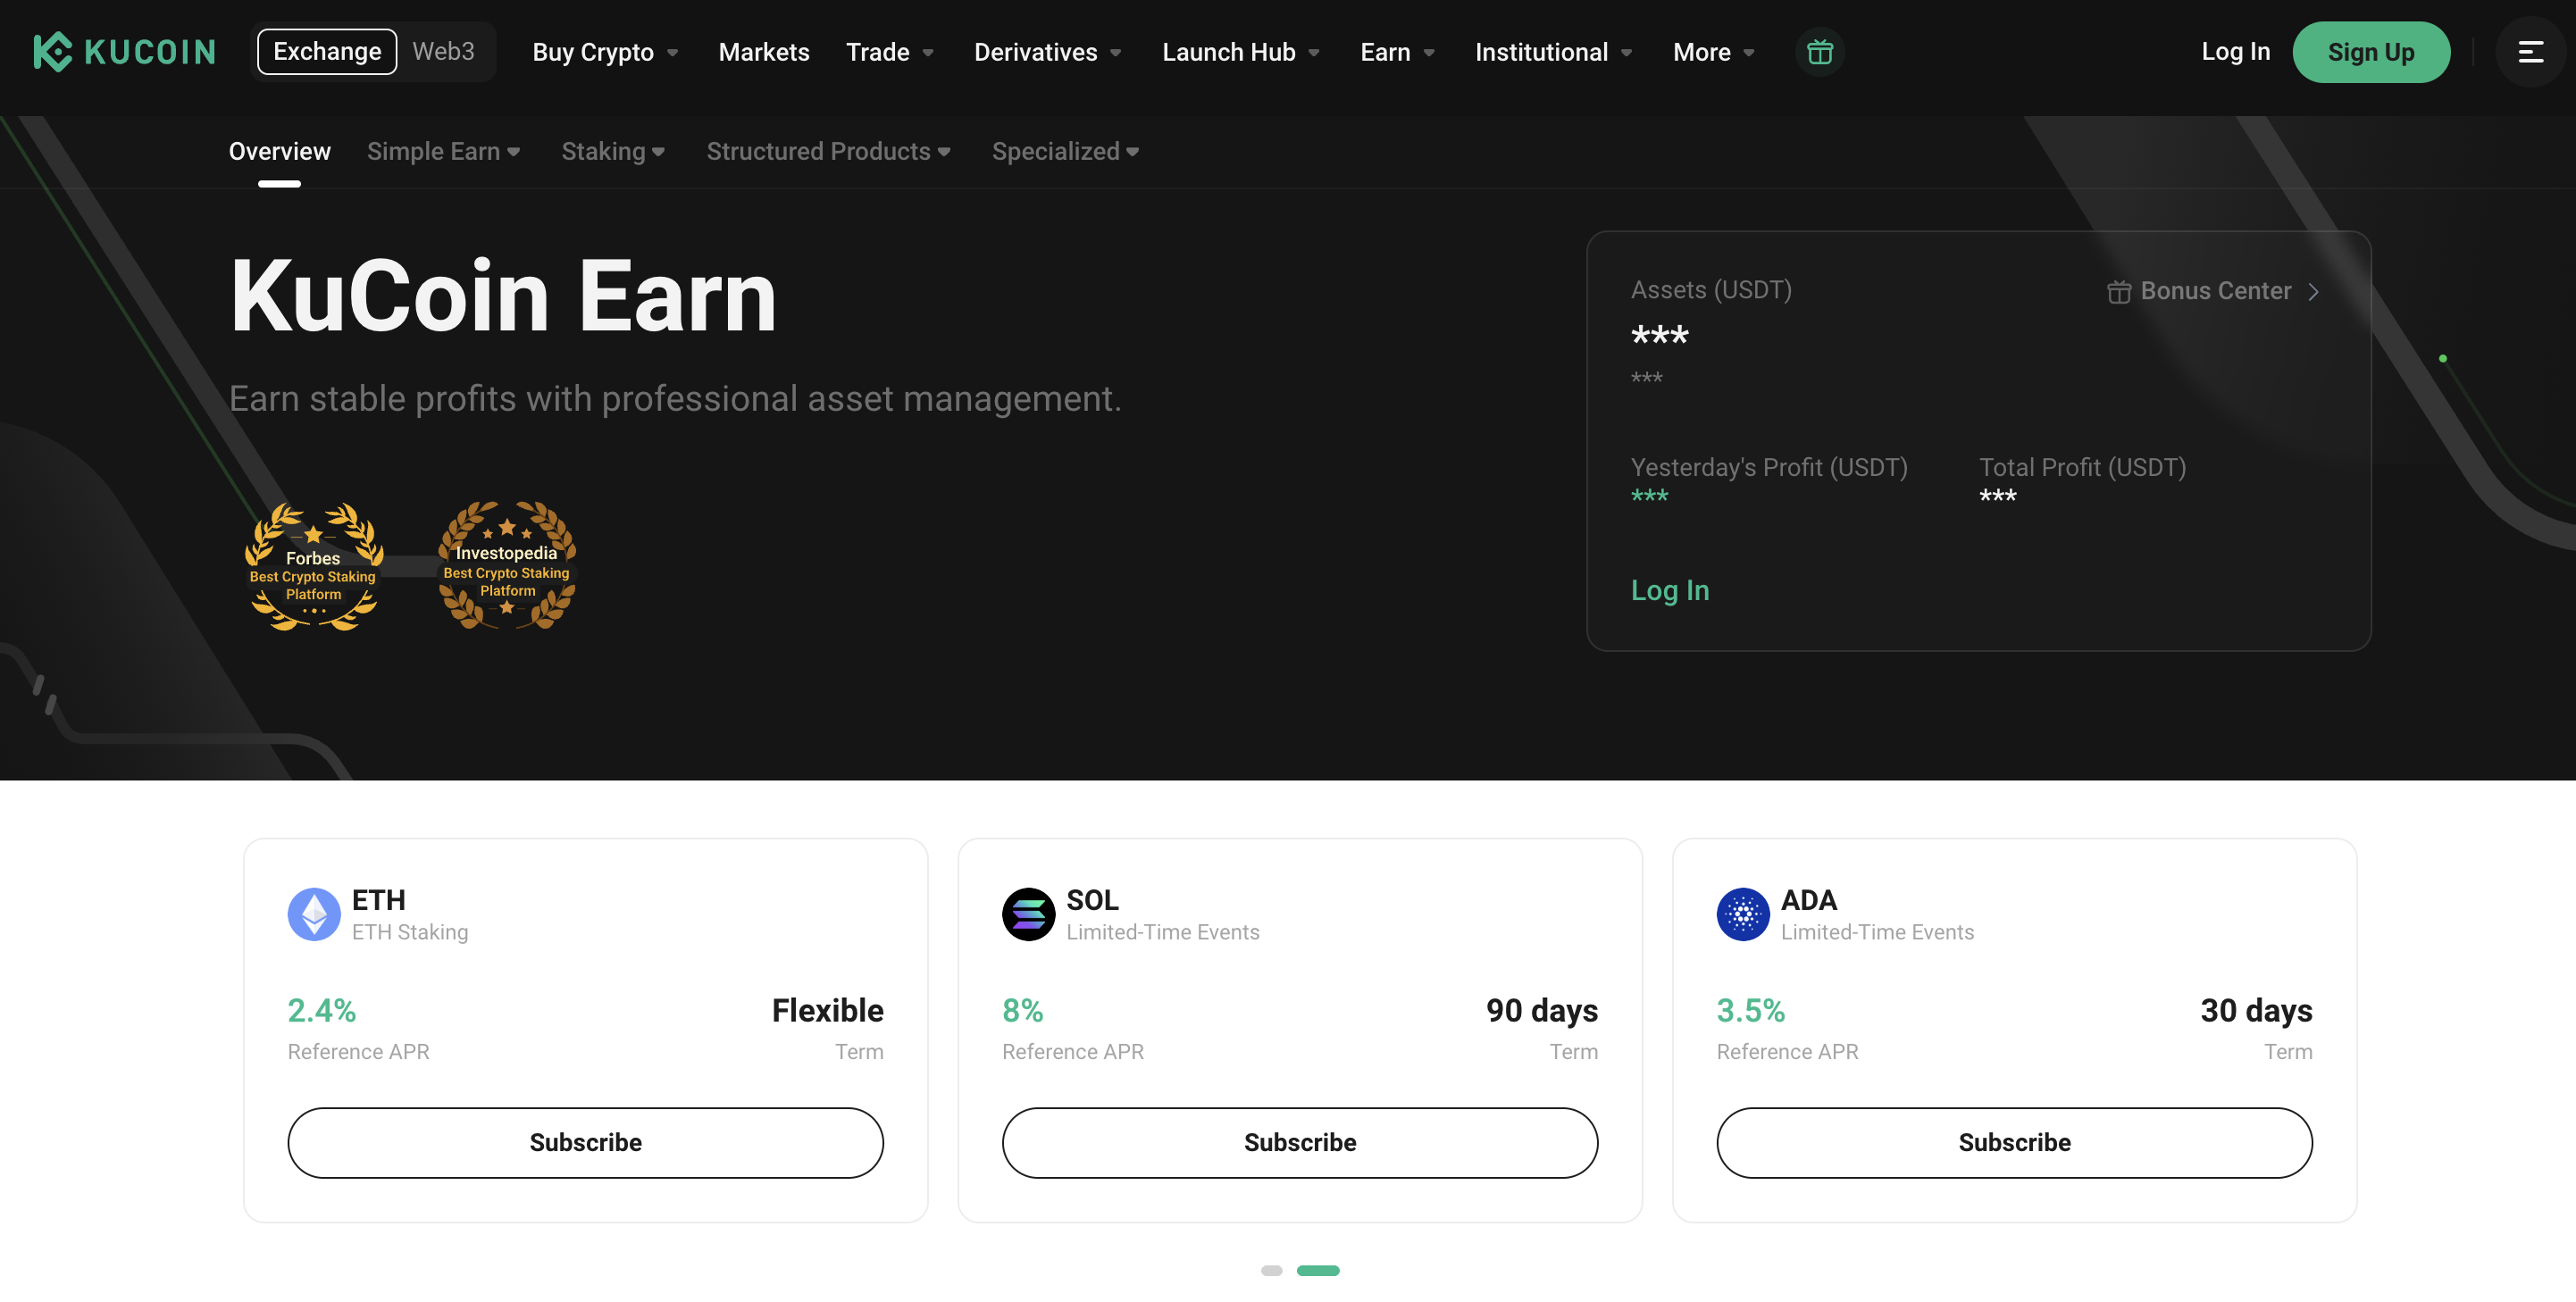
Task: Click the SOL coin icon
Action: pyautogui.click(x=1028, y=914)
